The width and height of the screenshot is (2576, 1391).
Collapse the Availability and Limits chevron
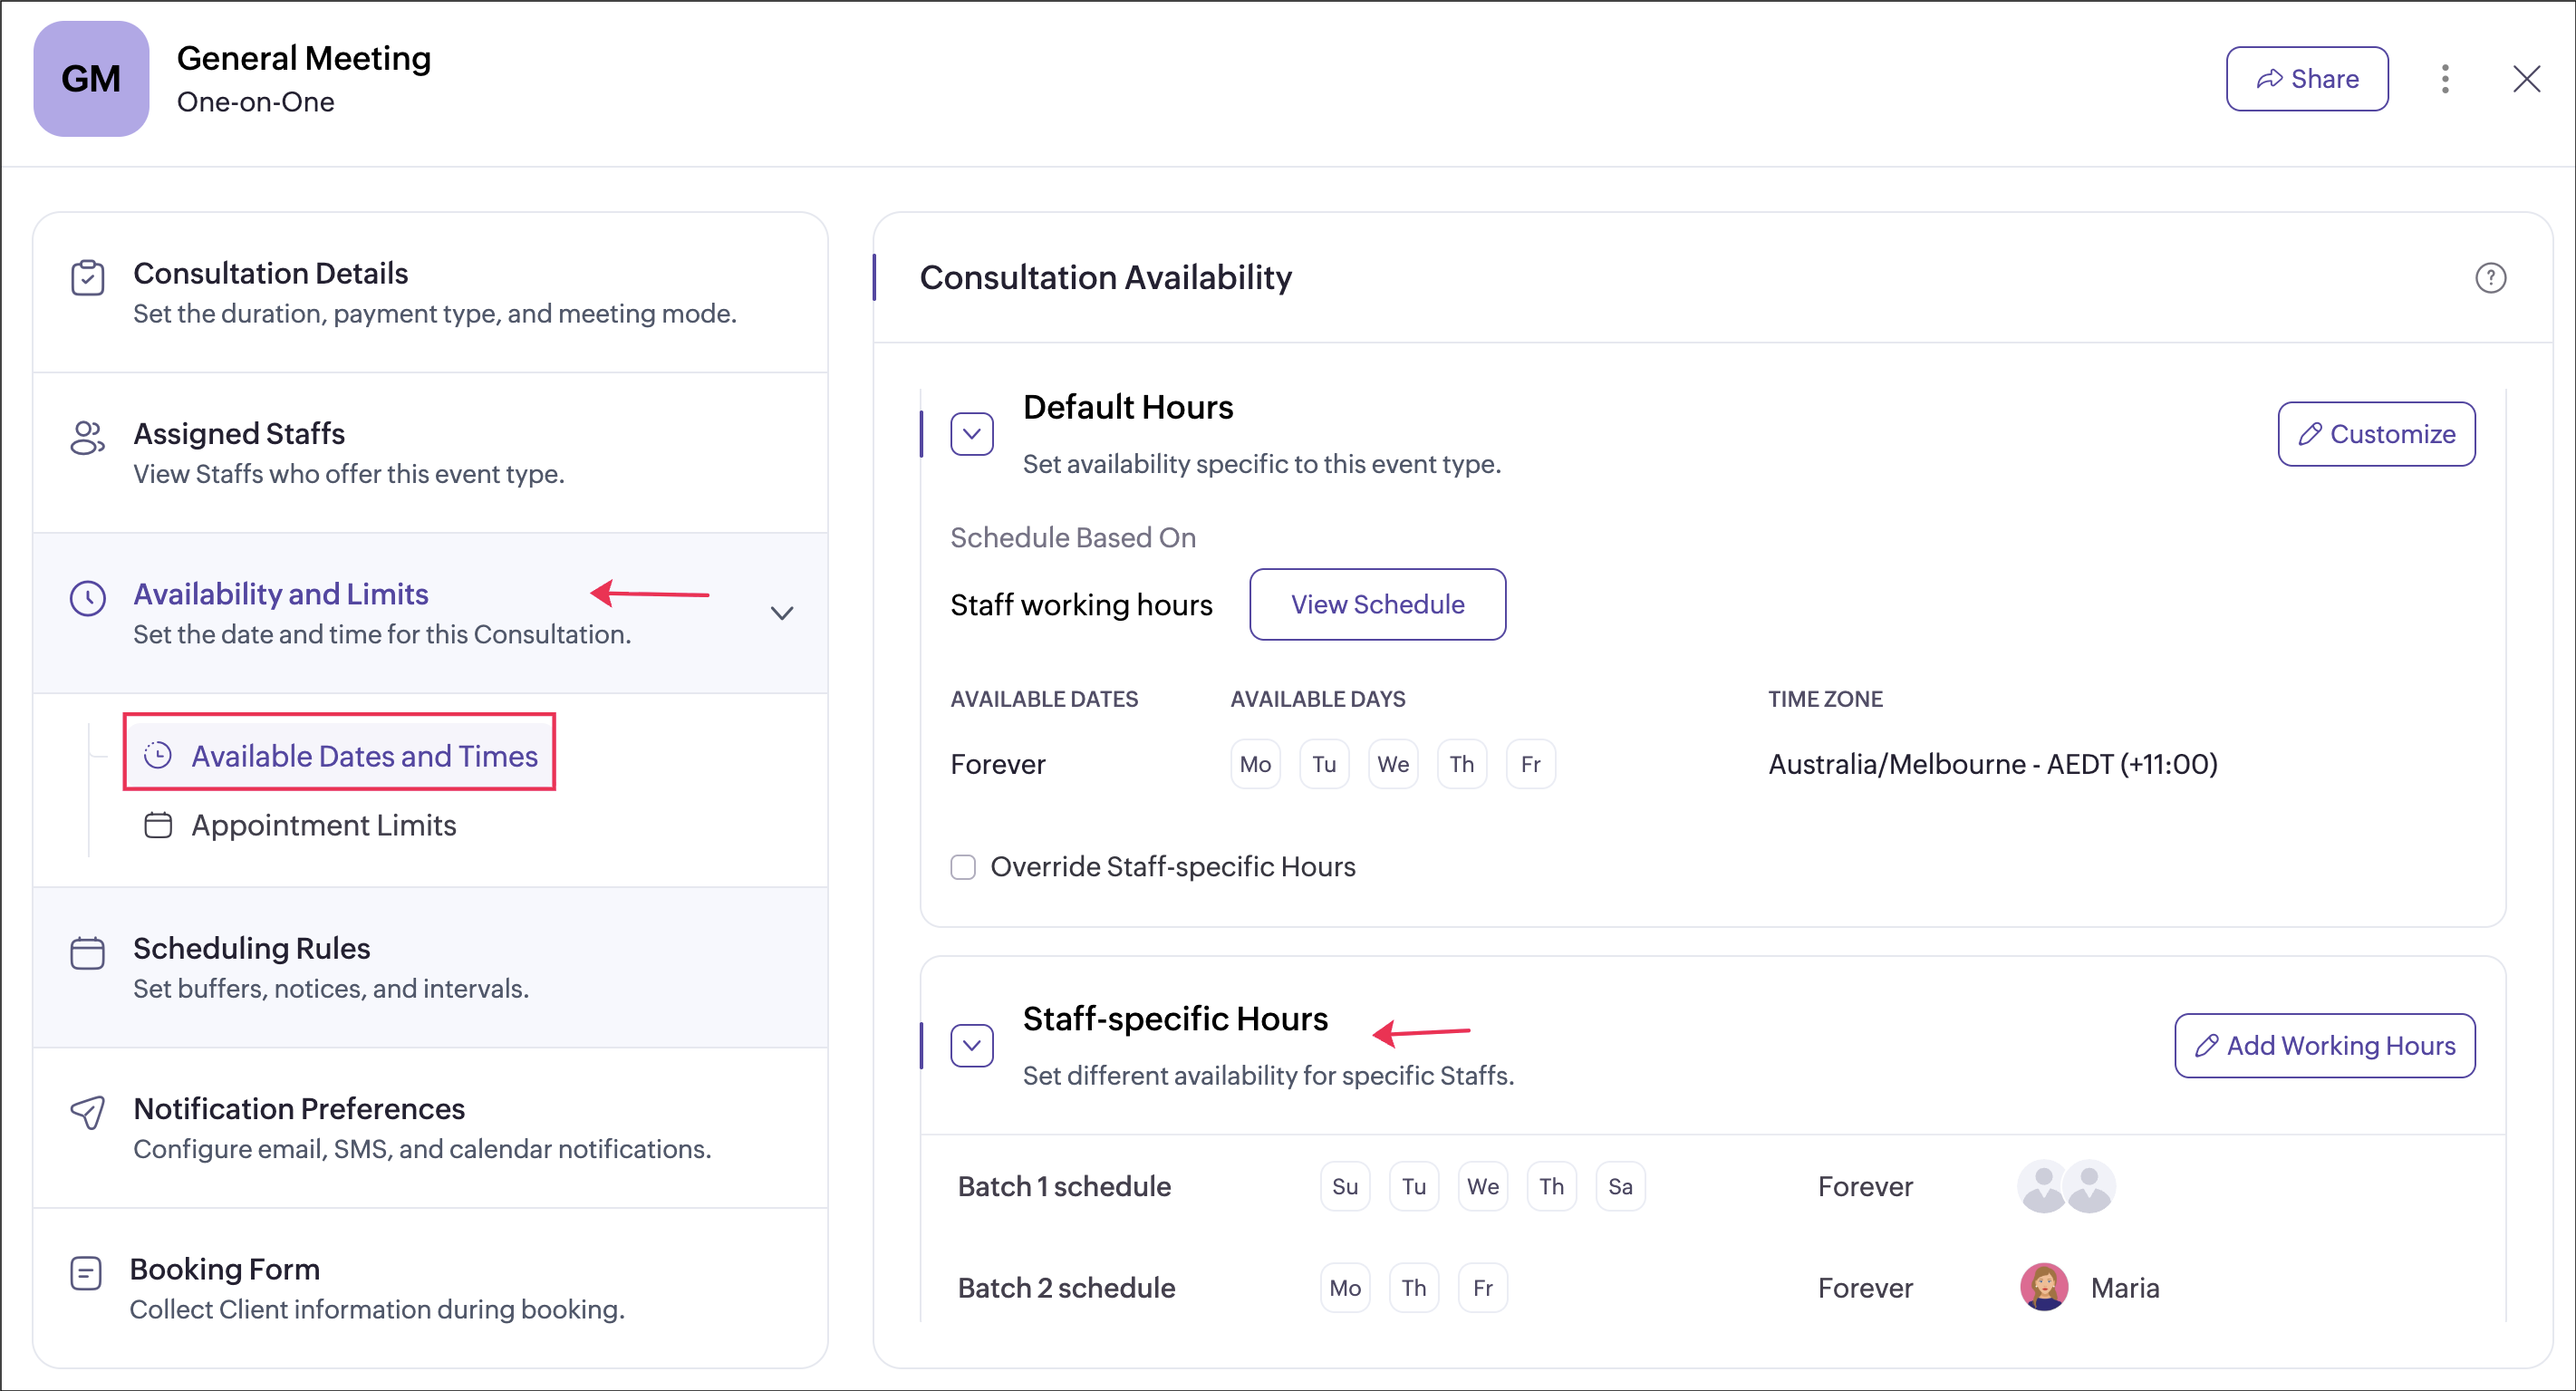782,613
